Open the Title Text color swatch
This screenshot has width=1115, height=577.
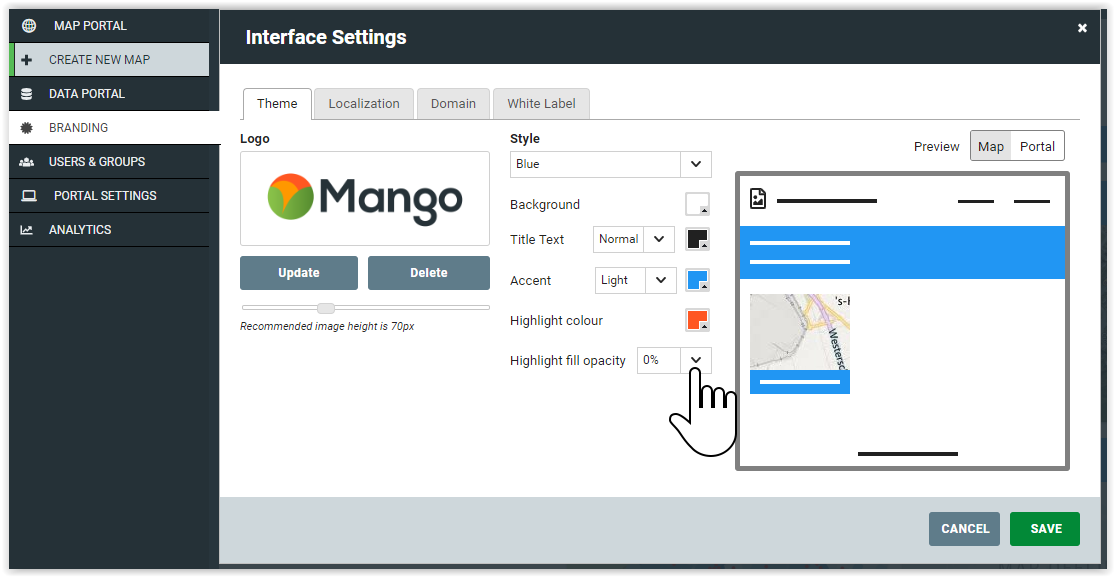(698, 239)
